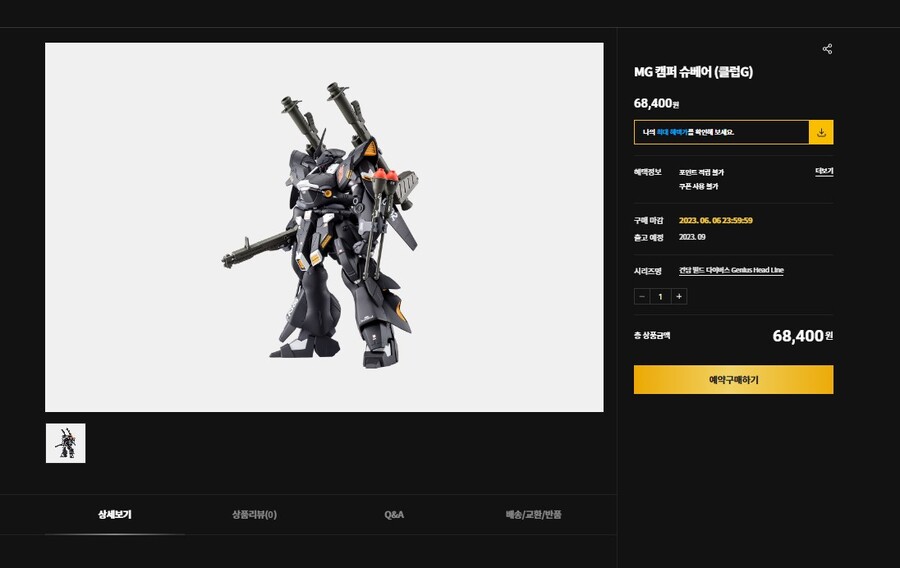Click the 출고 예정 label
Screen dimensions: 900x568
(649, 238)
